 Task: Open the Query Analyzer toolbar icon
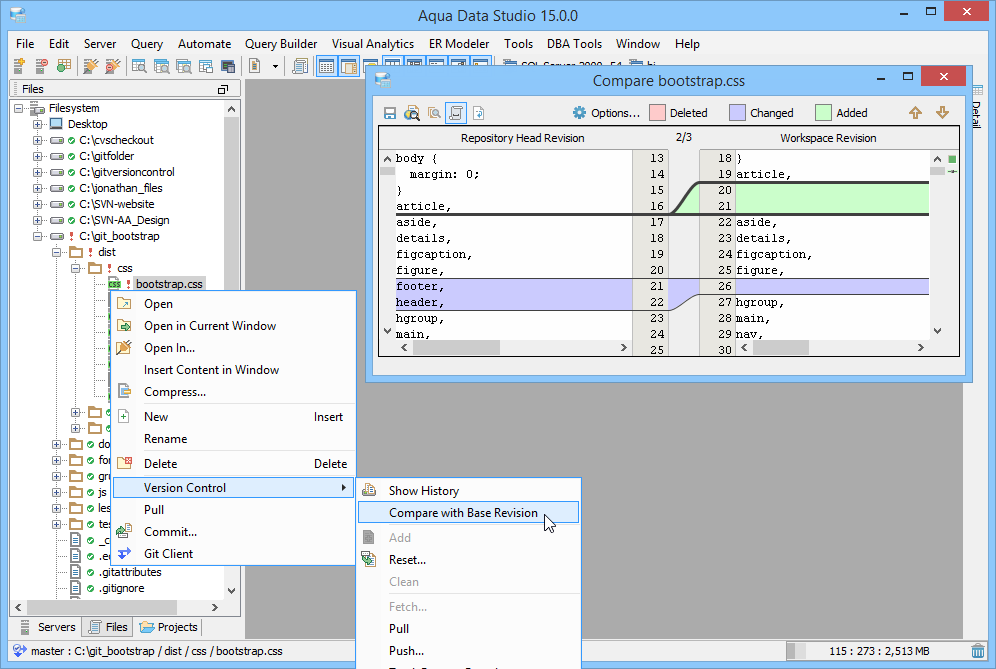(139, 65)
